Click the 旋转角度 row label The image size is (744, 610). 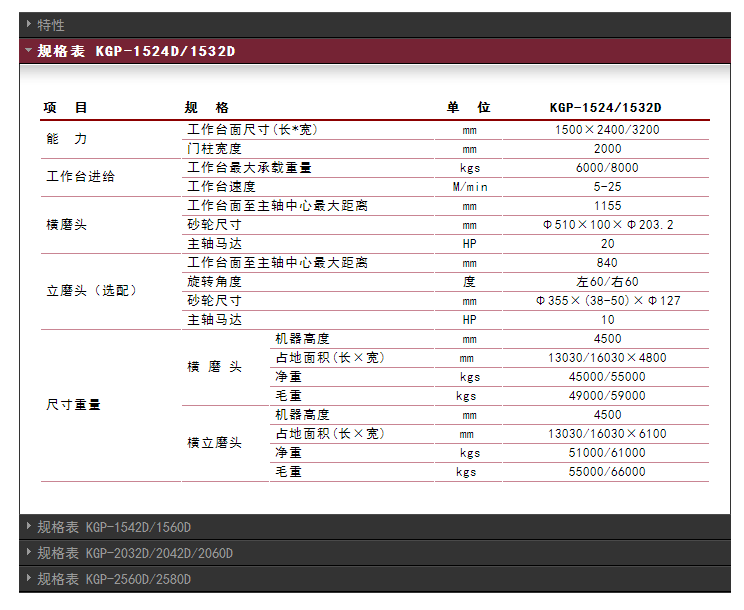[214, 282]
